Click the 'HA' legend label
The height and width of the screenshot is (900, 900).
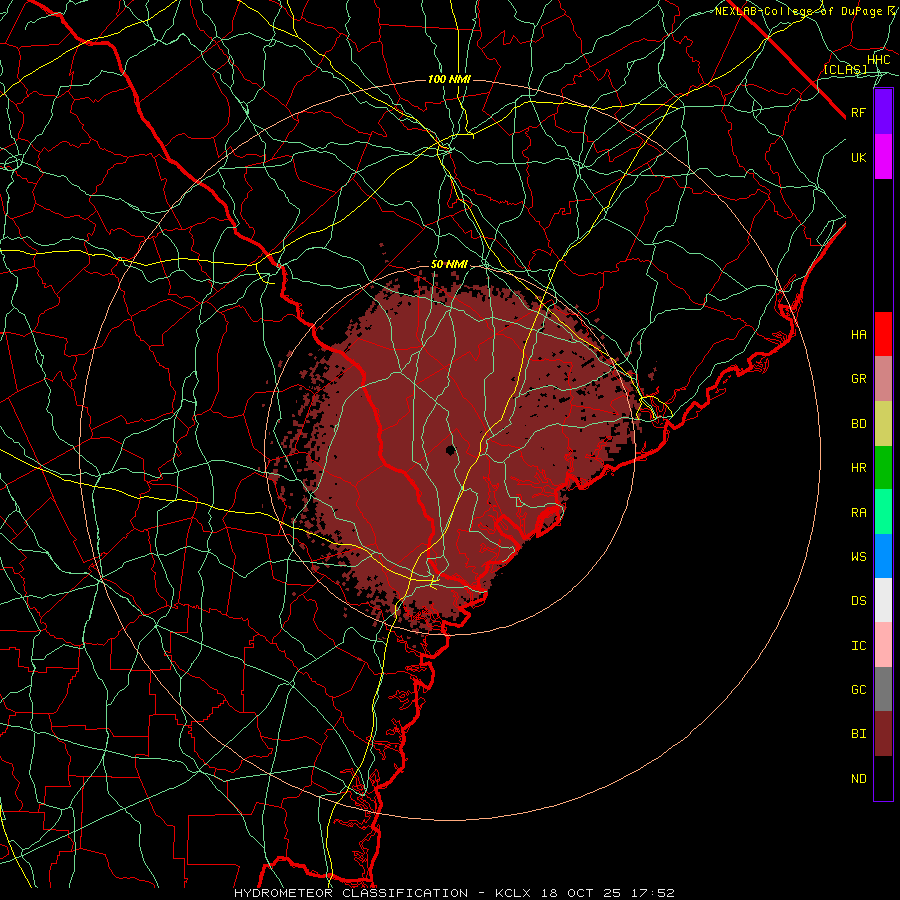pos(859,335)
